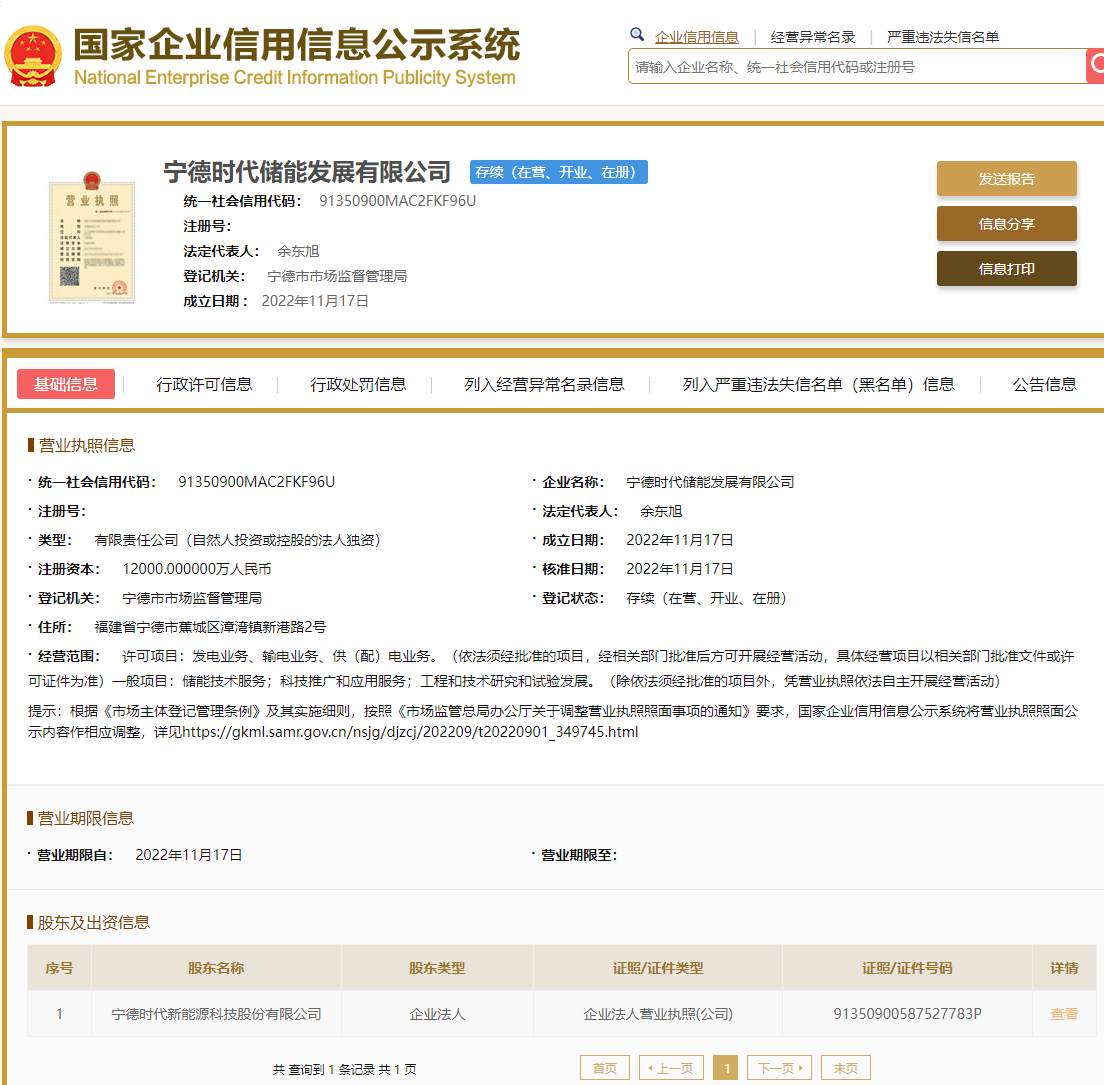Open the business license thumbnail image

pos(92,238)
